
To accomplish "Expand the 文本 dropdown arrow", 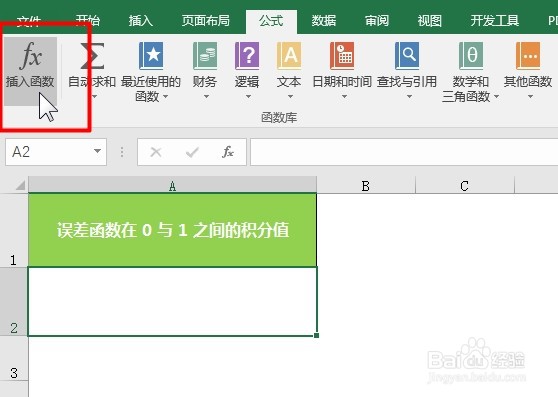I will [x=290, y=96].
